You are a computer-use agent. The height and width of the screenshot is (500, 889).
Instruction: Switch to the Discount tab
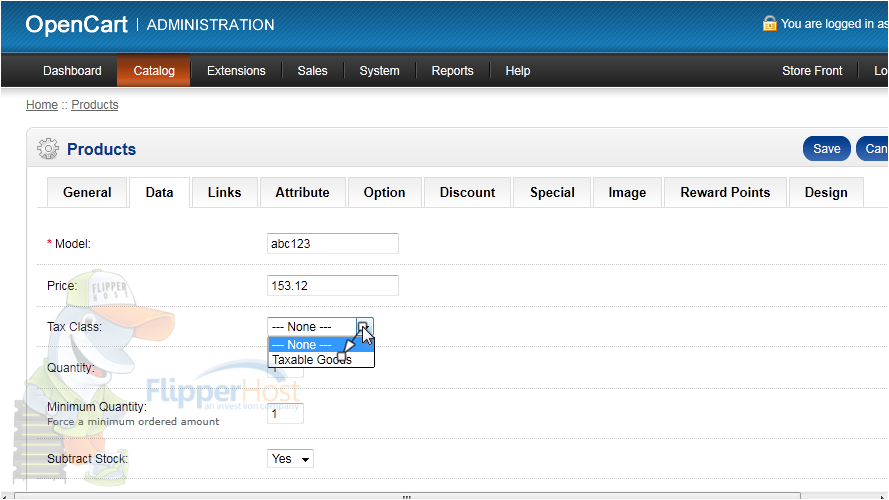467,193
